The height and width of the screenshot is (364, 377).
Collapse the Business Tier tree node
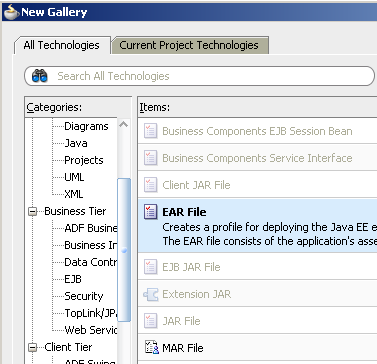(32, 211)
